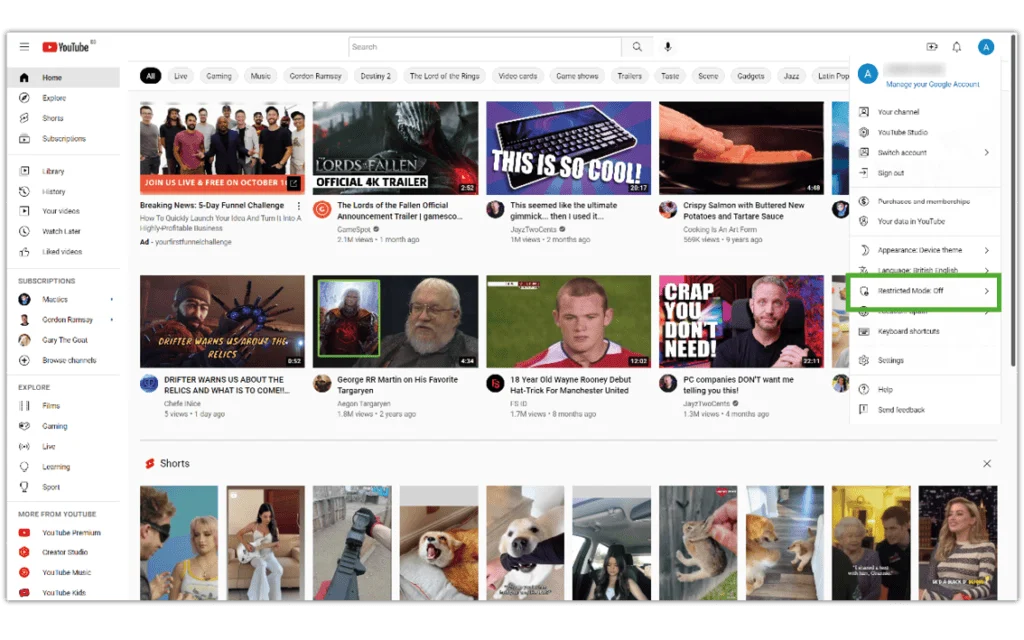
Task: Open Films under Explore
Action: point(64,406)
